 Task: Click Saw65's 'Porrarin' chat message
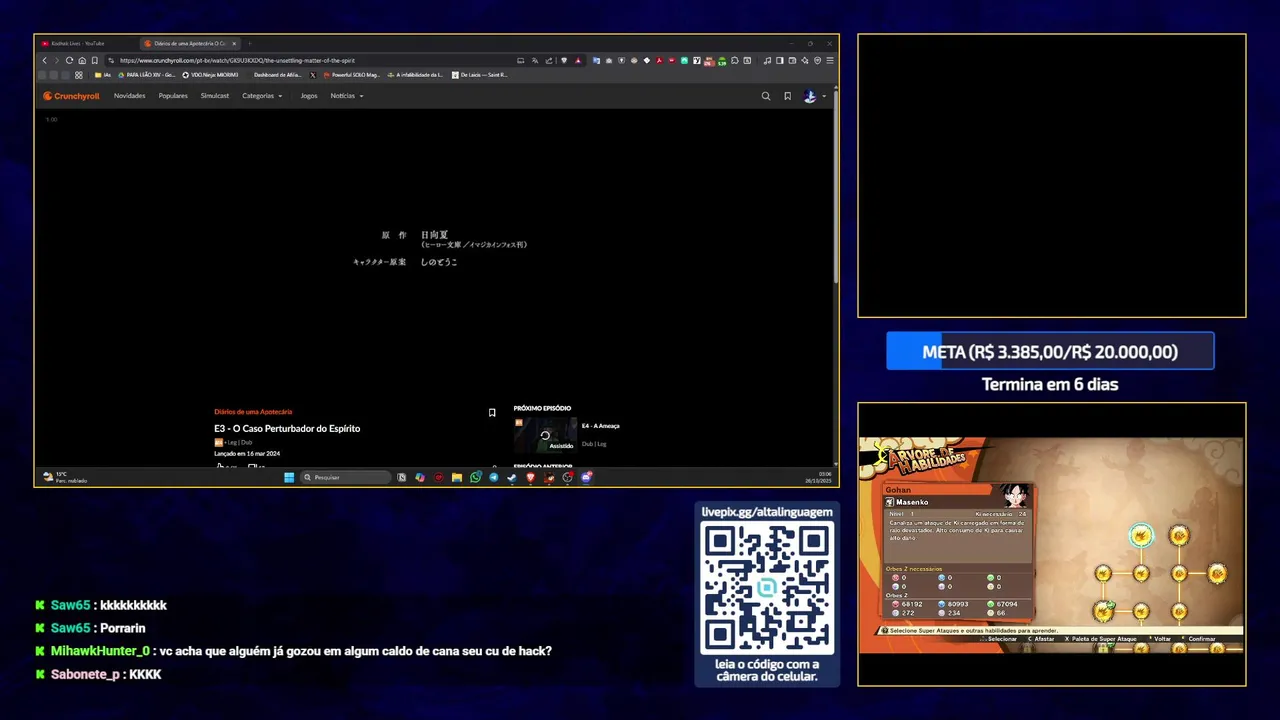(x=123, y=628)
